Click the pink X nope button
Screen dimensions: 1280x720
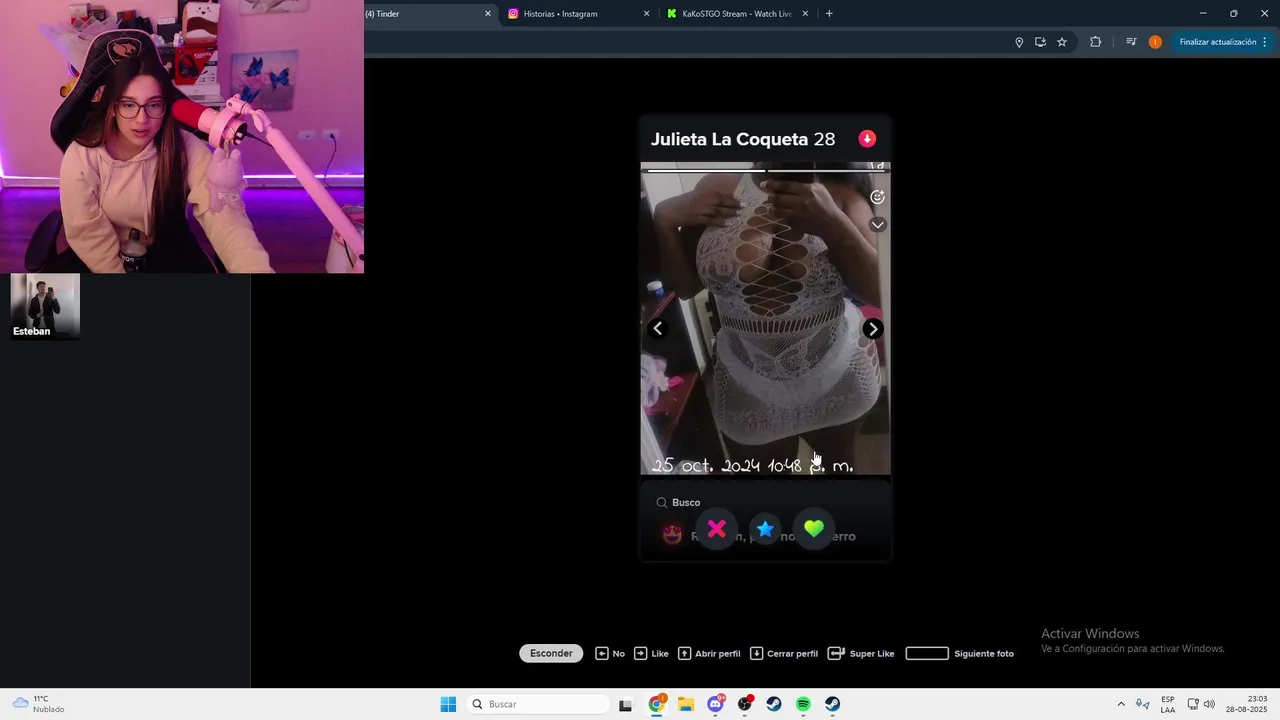click(717, 529)
